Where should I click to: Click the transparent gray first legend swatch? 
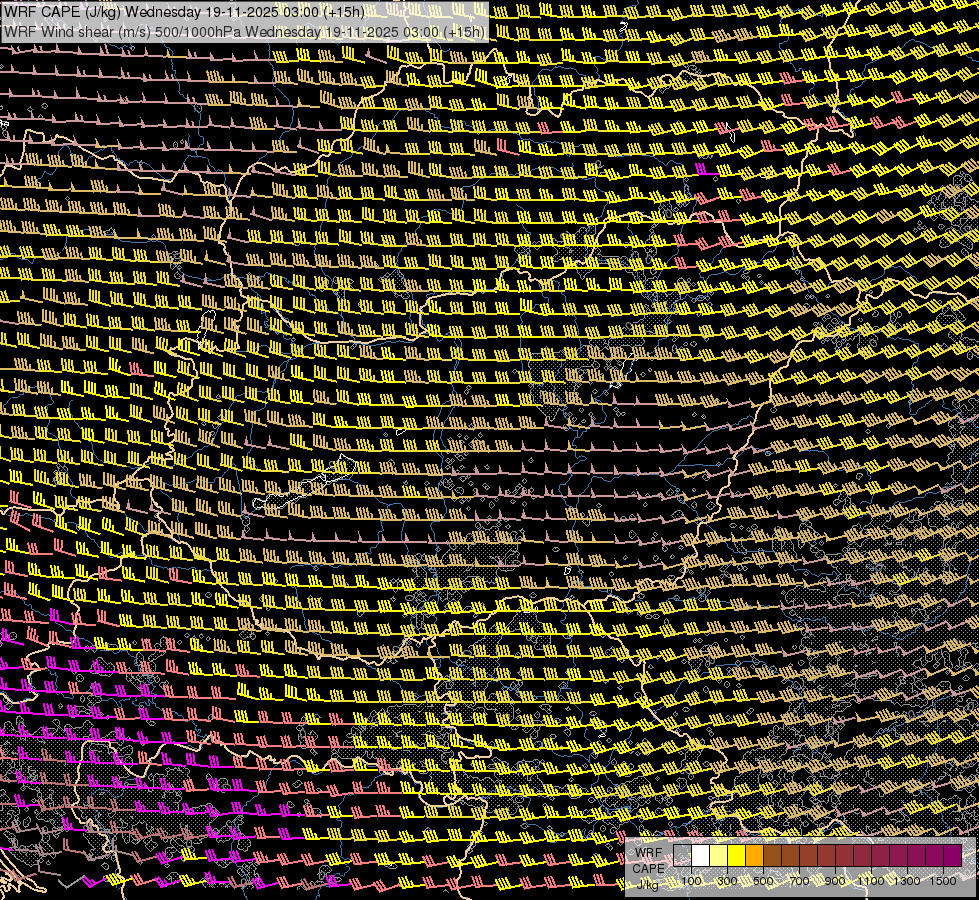click(x=682, y=856)
